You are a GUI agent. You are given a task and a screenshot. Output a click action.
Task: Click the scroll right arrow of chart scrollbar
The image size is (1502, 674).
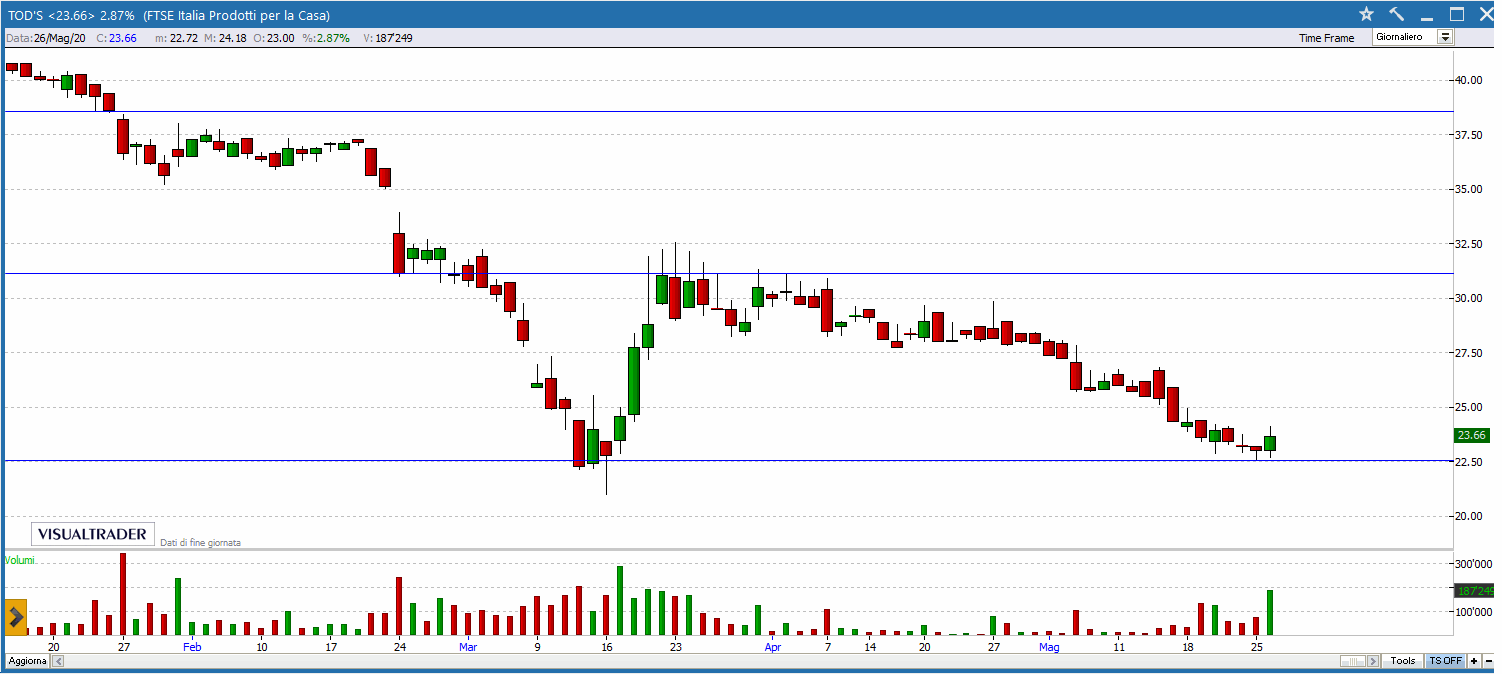tap(1373, 661)
